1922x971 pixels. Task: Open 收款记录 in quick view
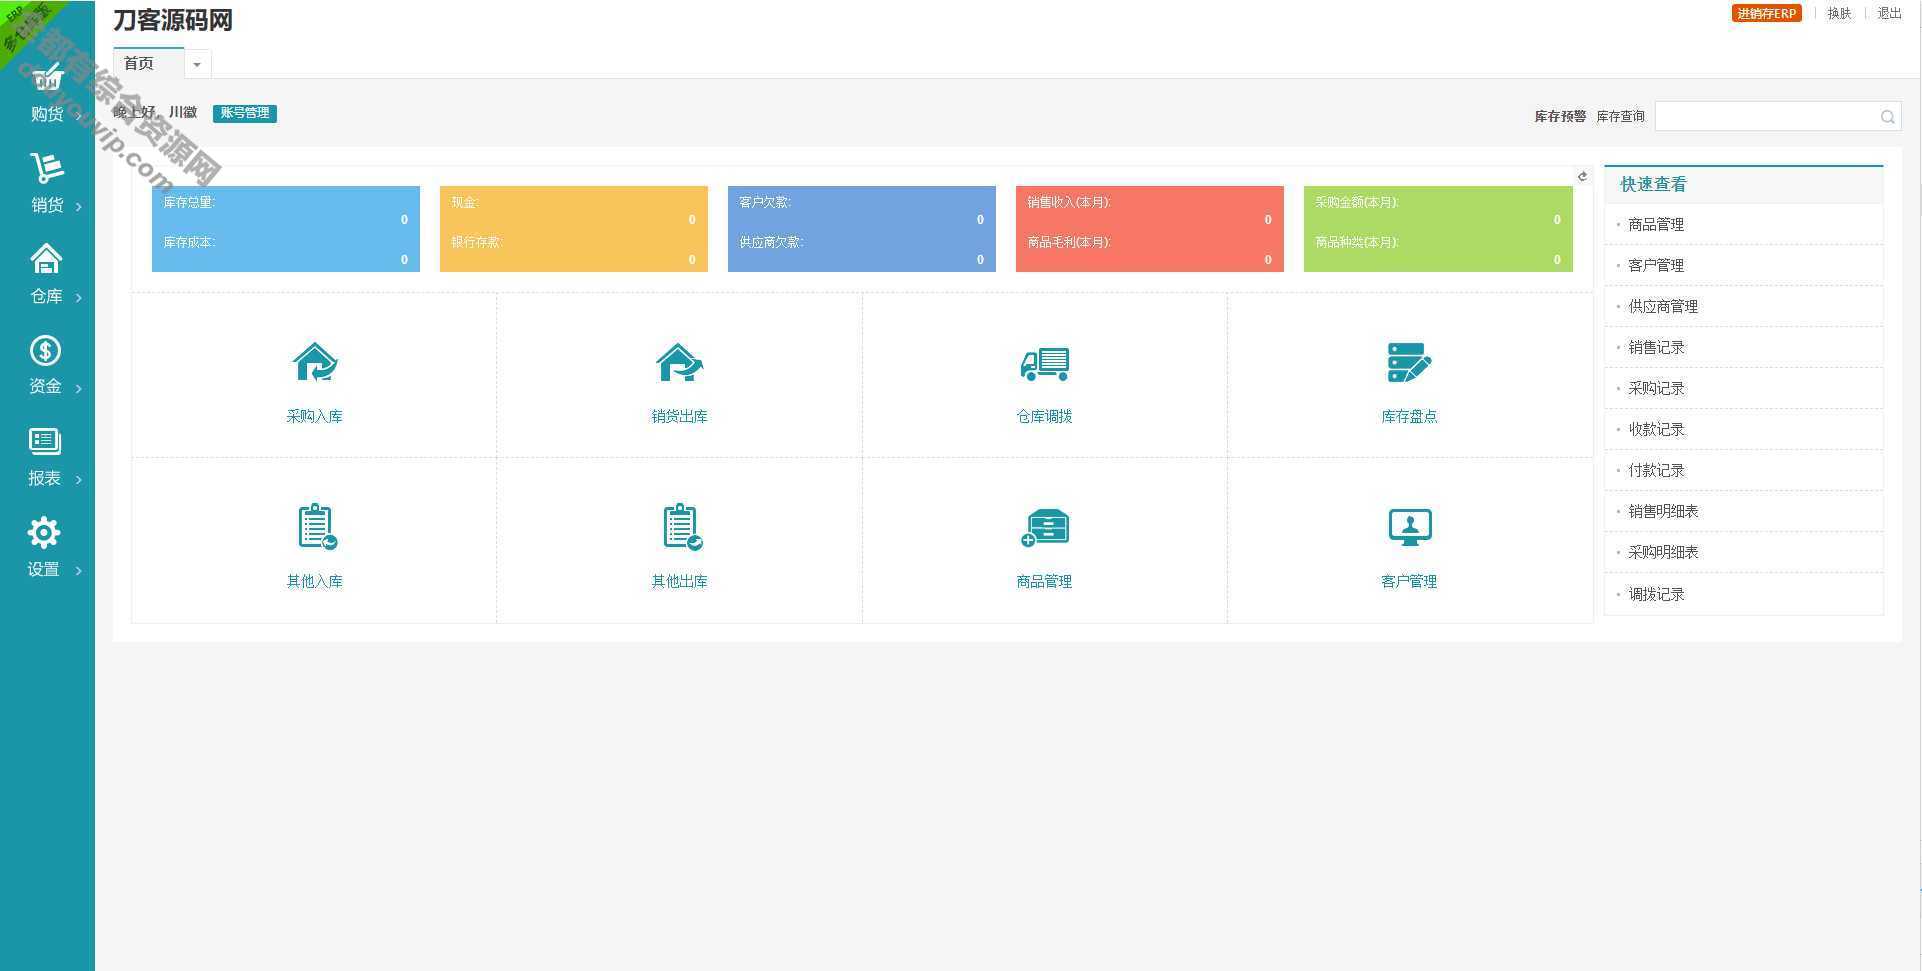coord(1744,429)
